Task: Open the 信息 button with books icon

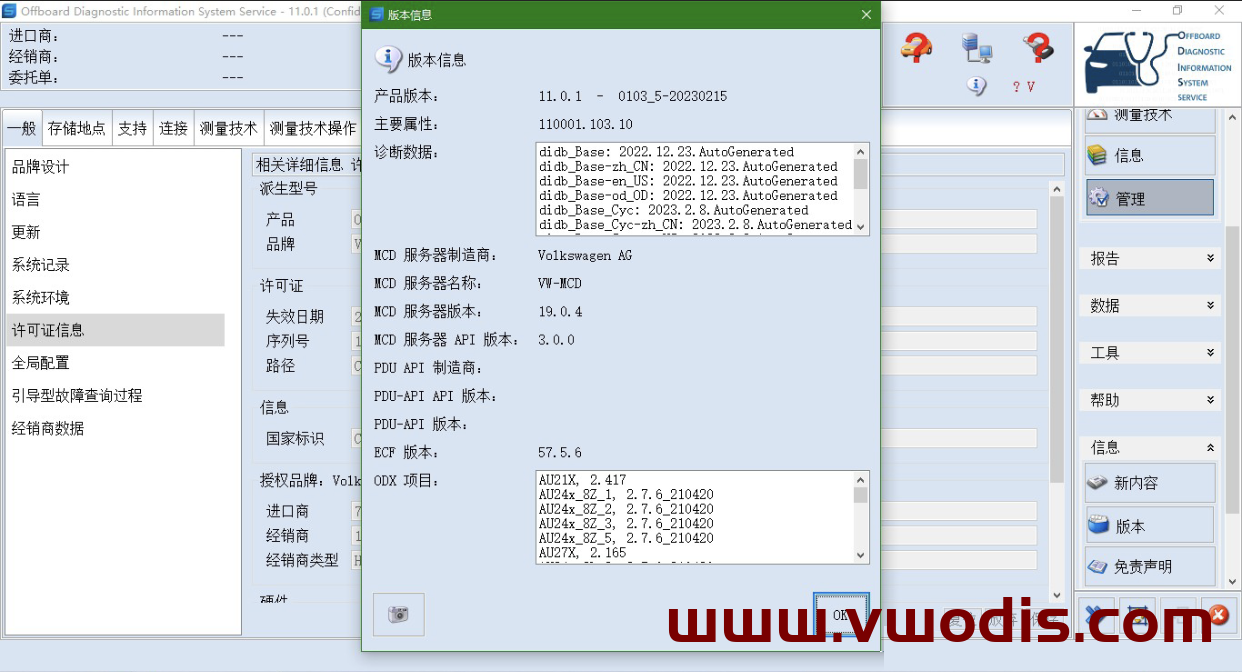Action: pyautogui.click(x=1150, y=155)
